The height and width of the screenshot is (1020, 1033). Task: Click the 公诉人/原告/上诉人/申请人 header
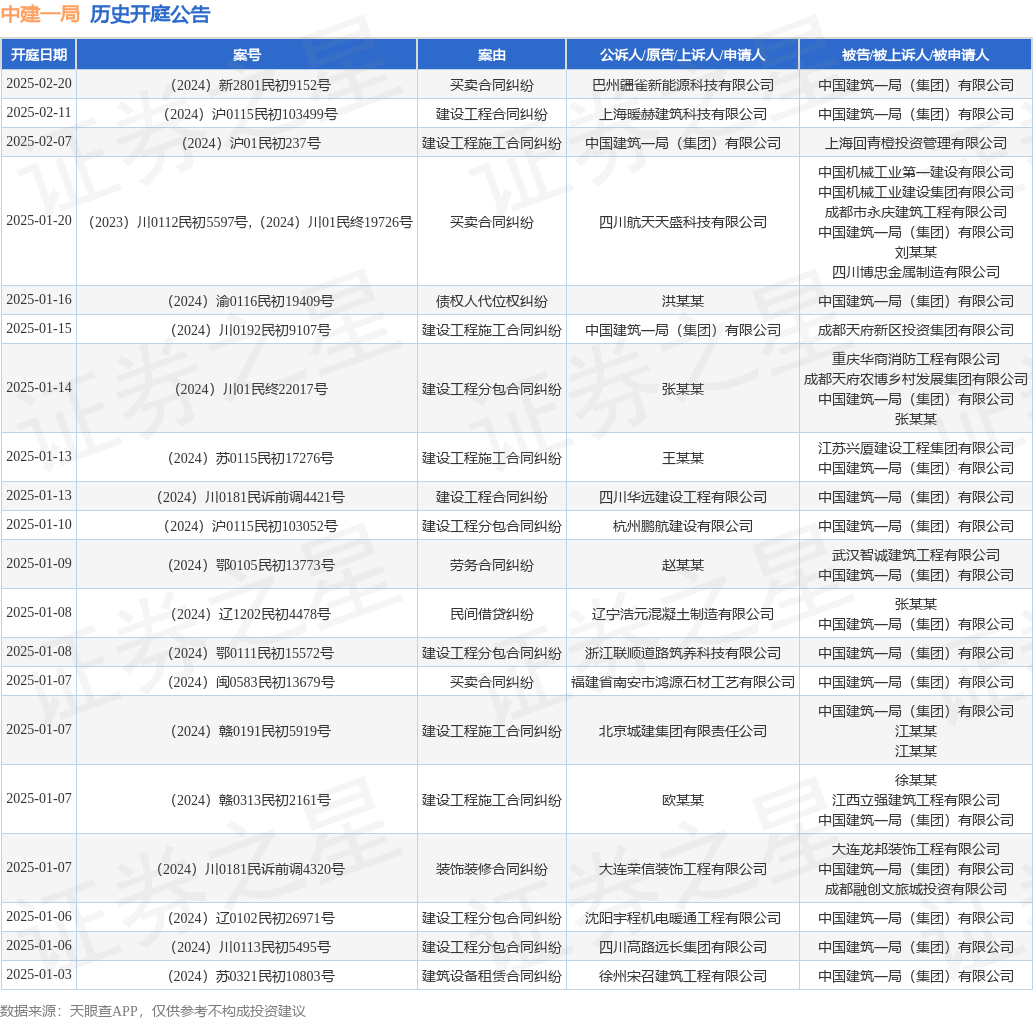click(683, 55)
